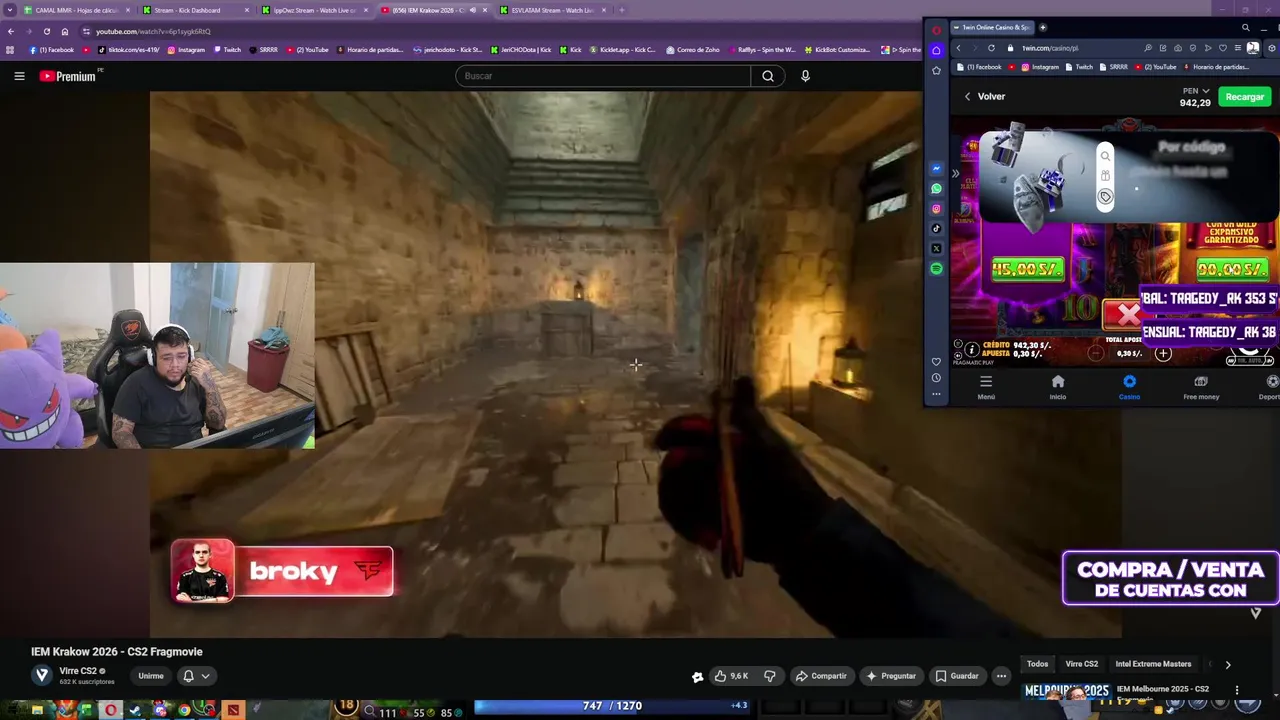Switch to the CAMAL MMR spreadsheet tab
This screenshot has width=1280, height=720.
[x=75, y=10]
